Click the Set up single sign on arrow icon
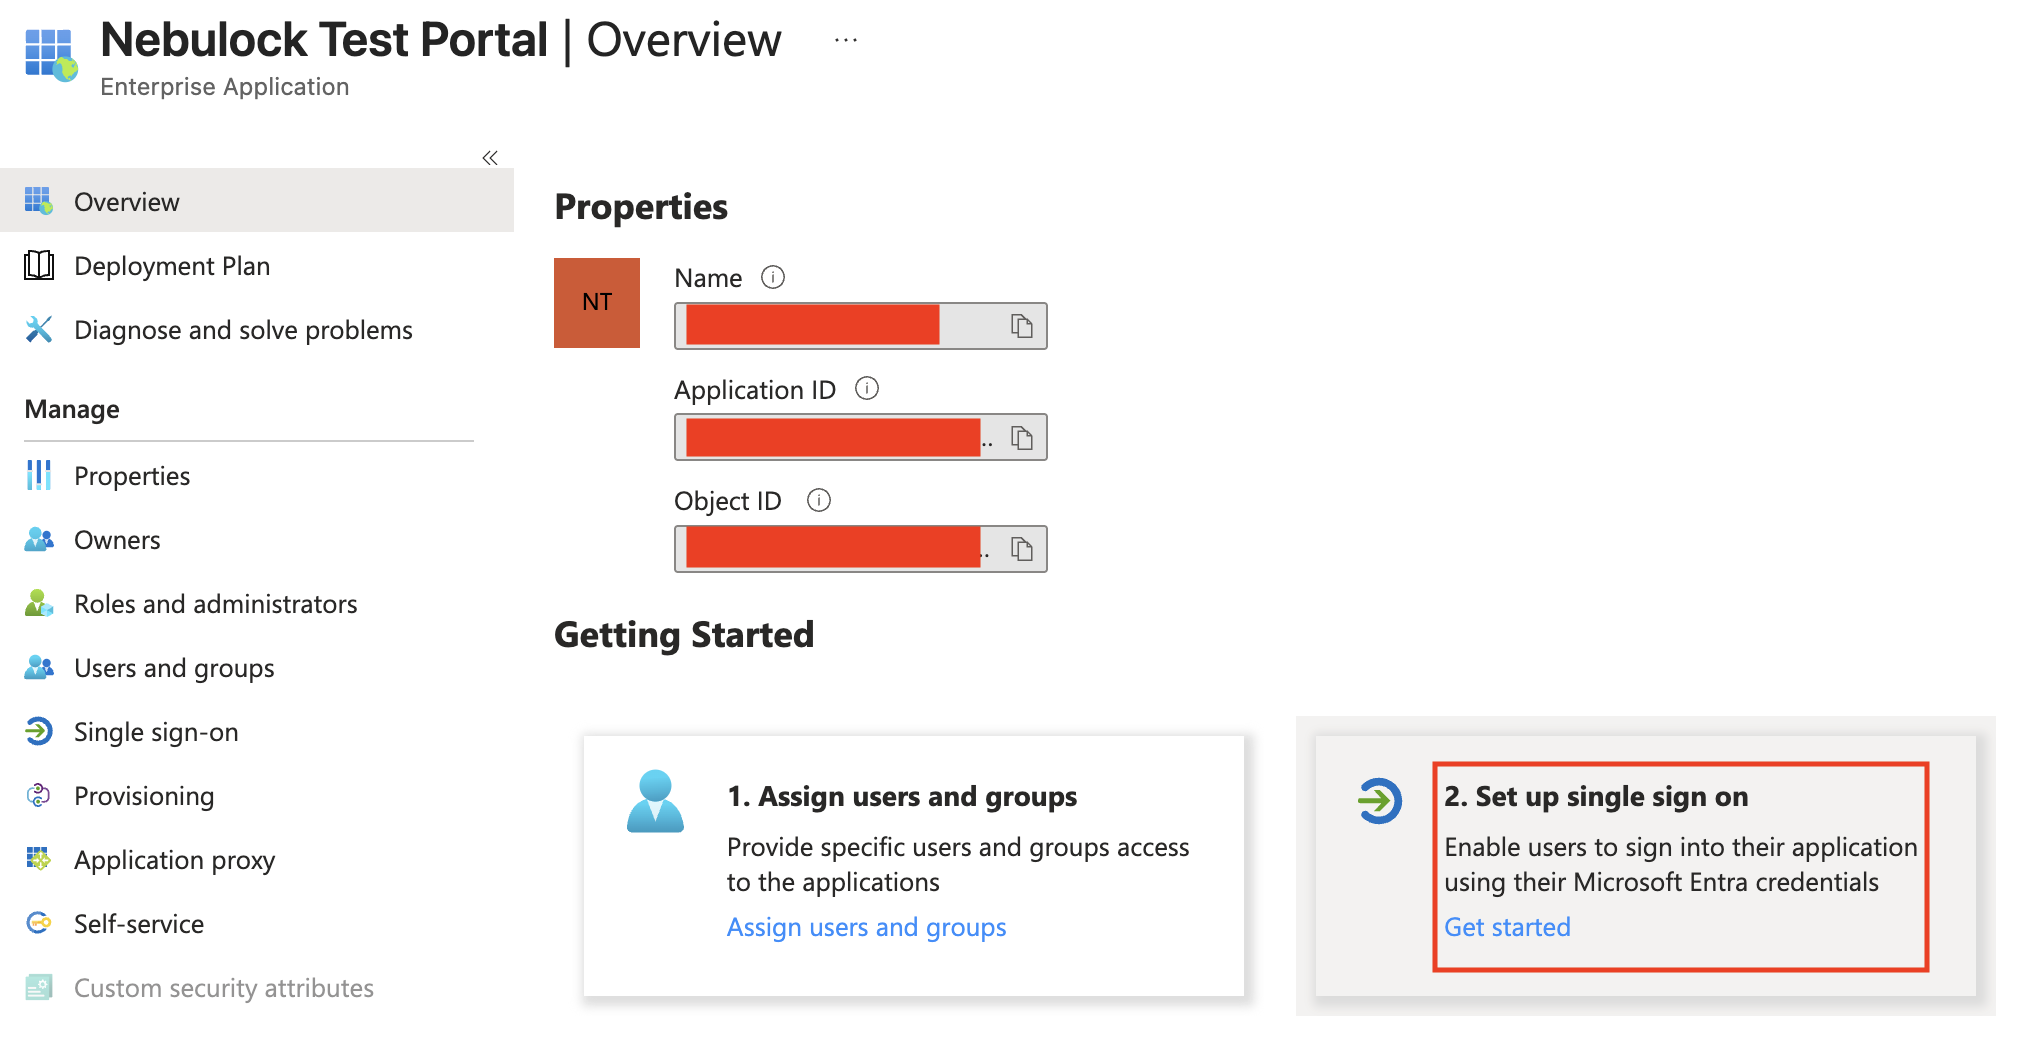This screenshot has width=2032, height=1040. 1380,800
